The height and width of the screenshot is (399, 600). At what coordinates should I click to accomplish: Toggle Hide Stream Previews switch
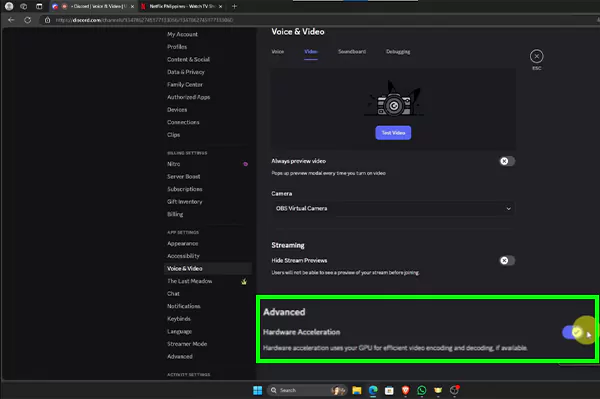point(507,261)
